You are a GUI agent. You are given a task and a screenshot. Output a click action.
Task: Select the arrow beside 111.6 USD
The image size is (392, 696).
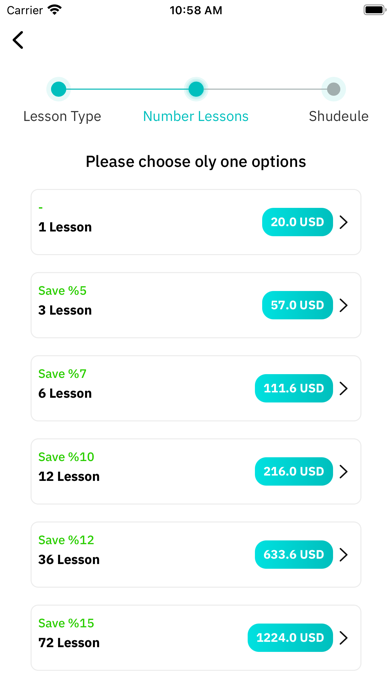click(343, 388)
